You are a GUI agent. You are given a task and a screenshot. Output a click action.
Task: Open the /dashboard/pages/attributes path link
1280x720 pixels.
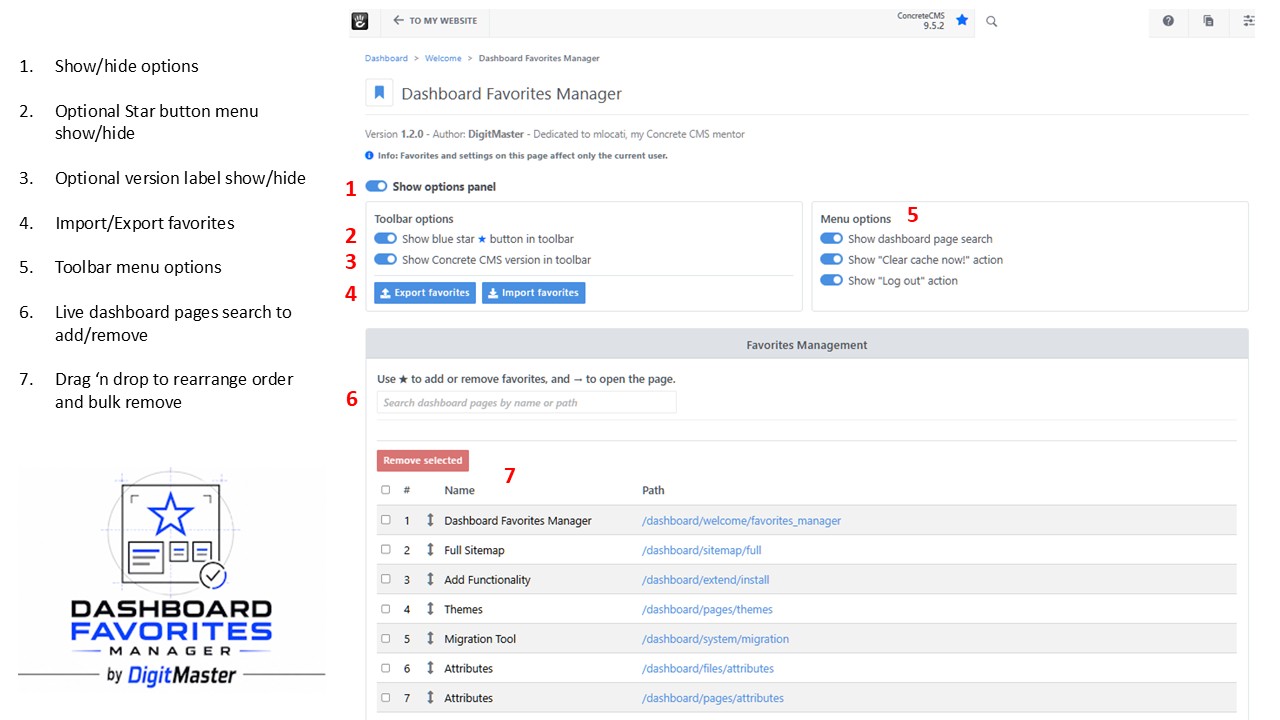[713, 698]
